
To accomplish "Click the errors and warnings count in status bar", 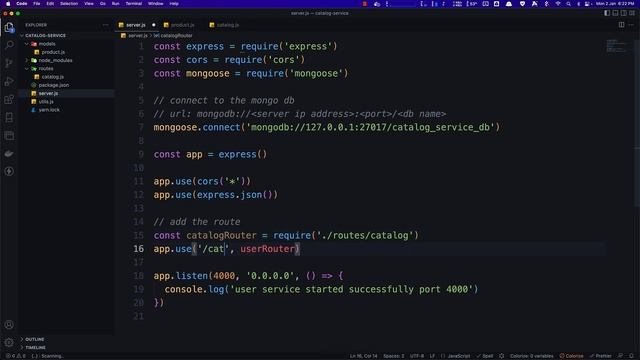I will pos(16,356).
